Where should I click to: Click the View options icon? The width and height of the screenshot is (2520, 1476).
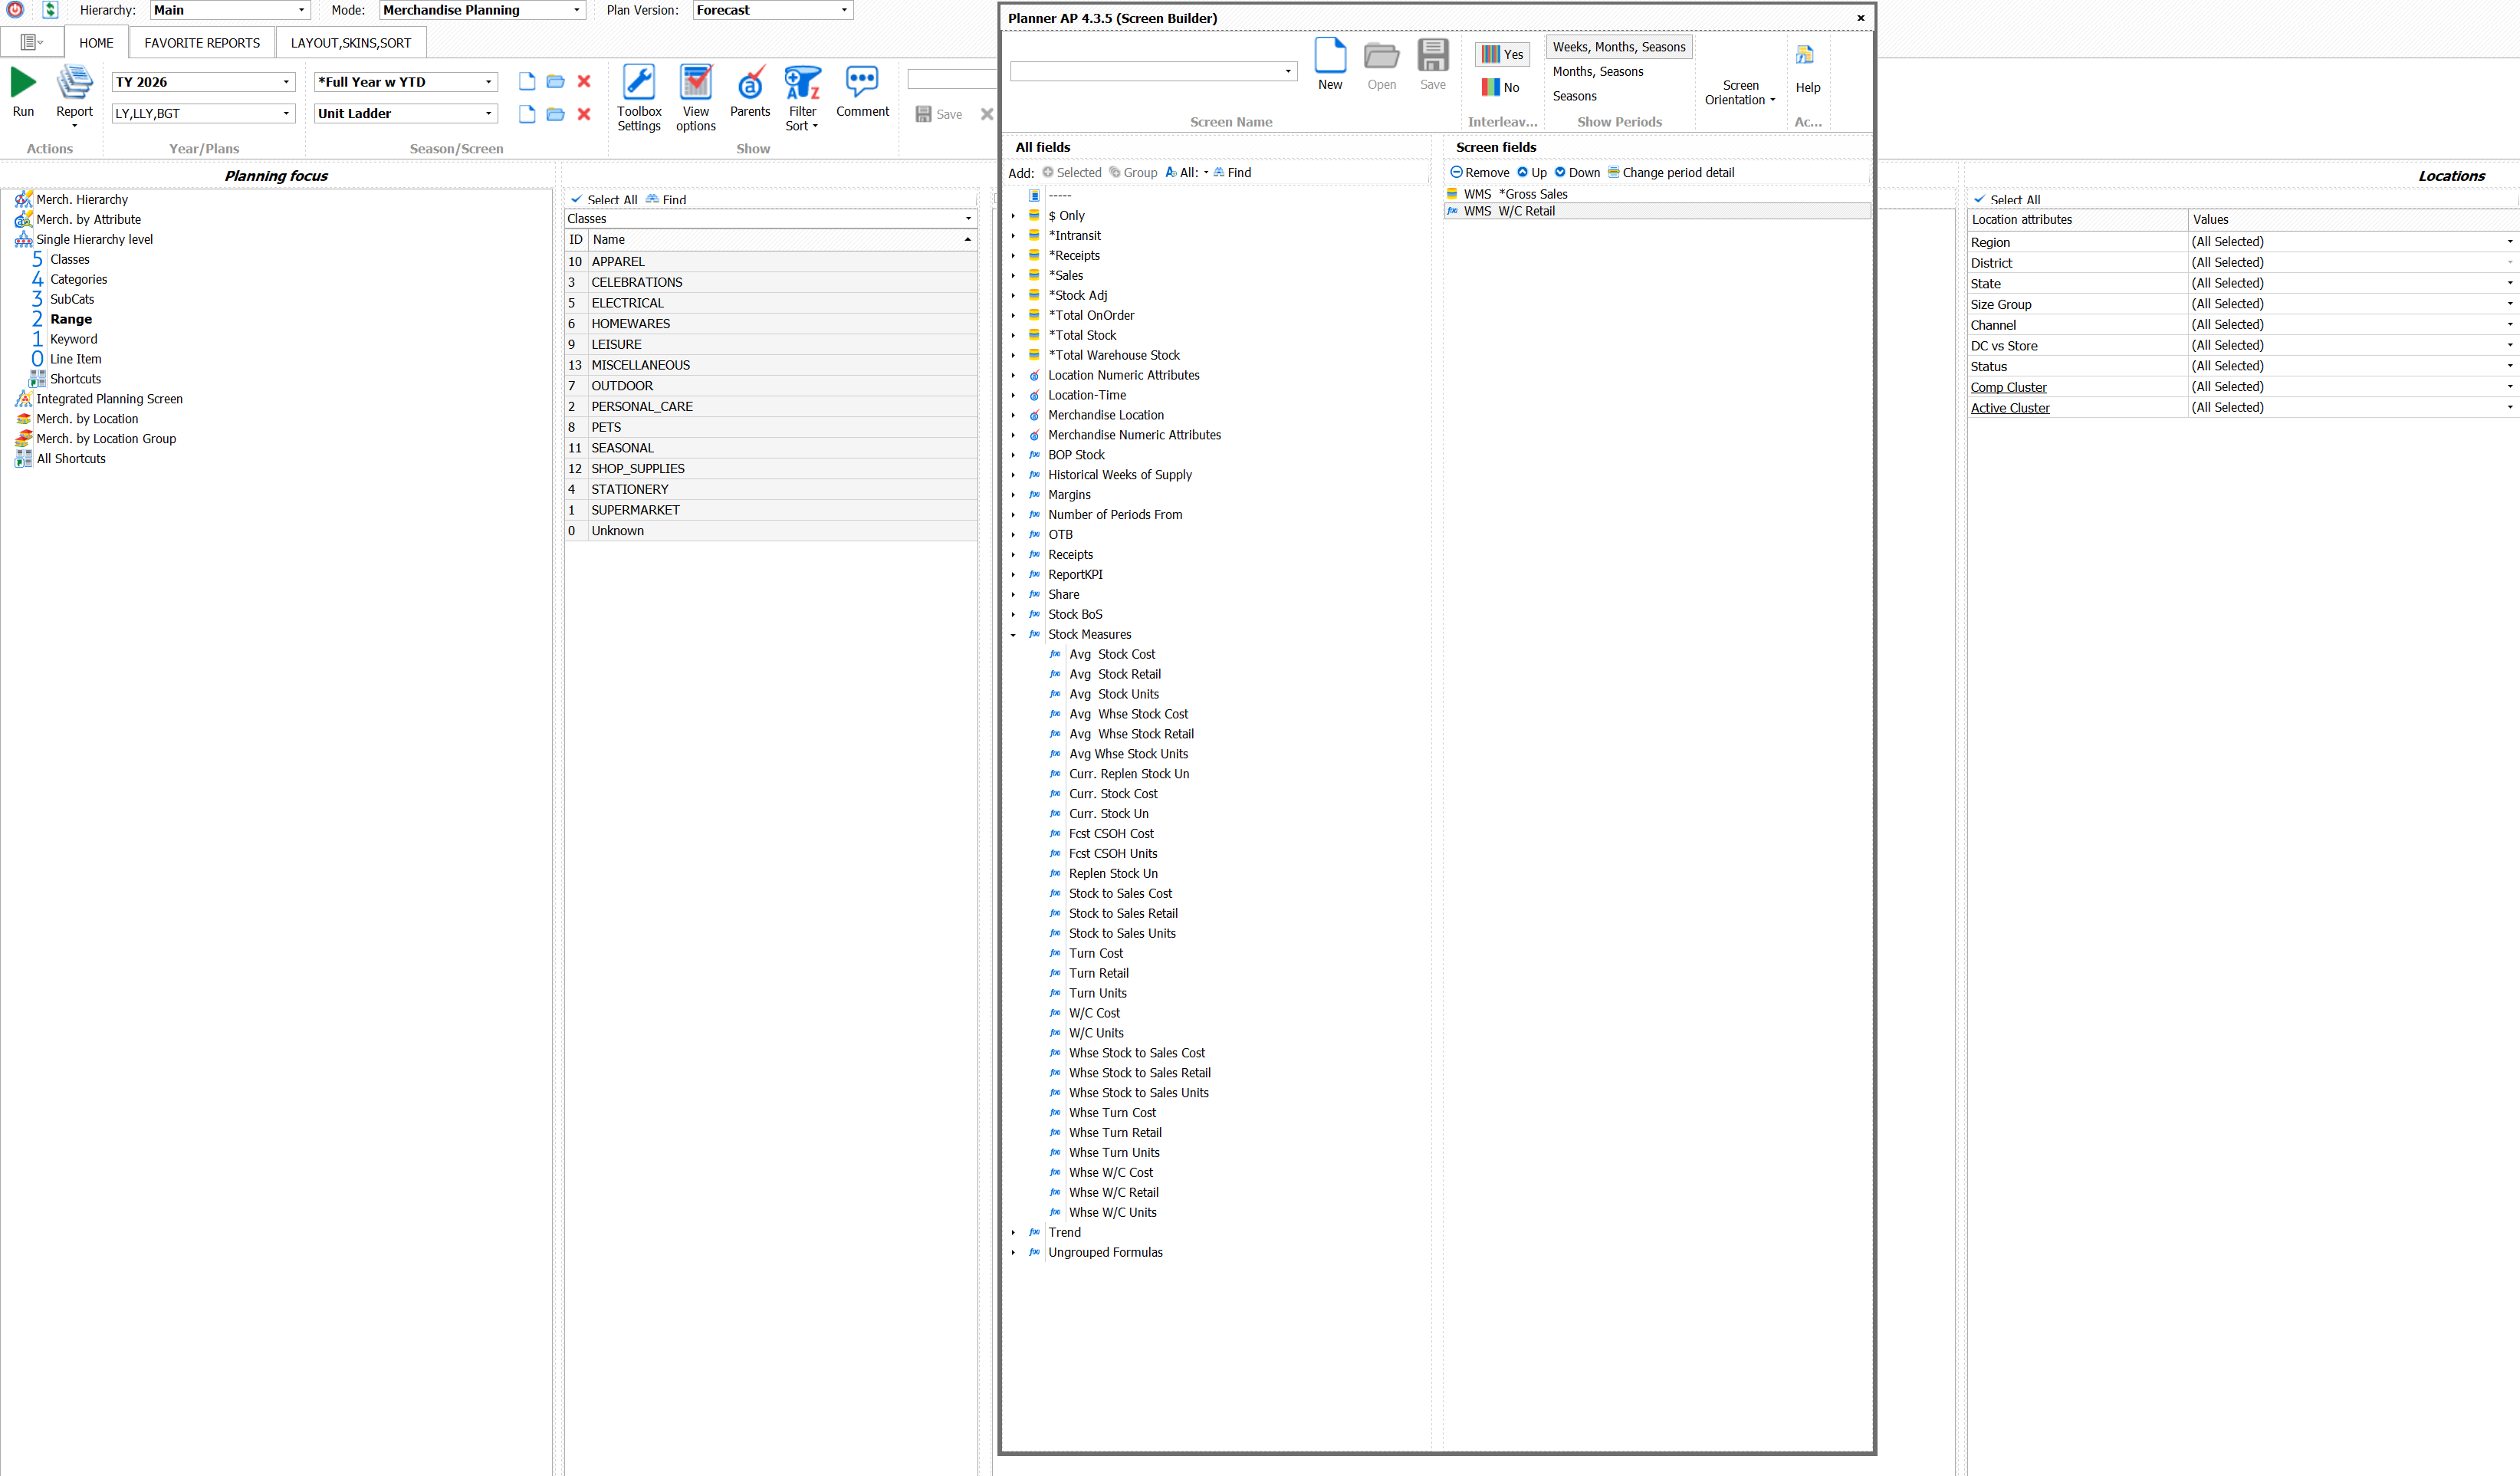tap(695, 82)
